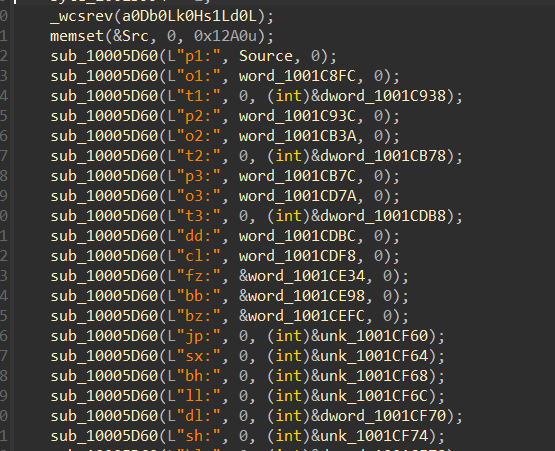Select the L"cl:" string literal
Screen dimensions: 555x451
pos(194,256)
